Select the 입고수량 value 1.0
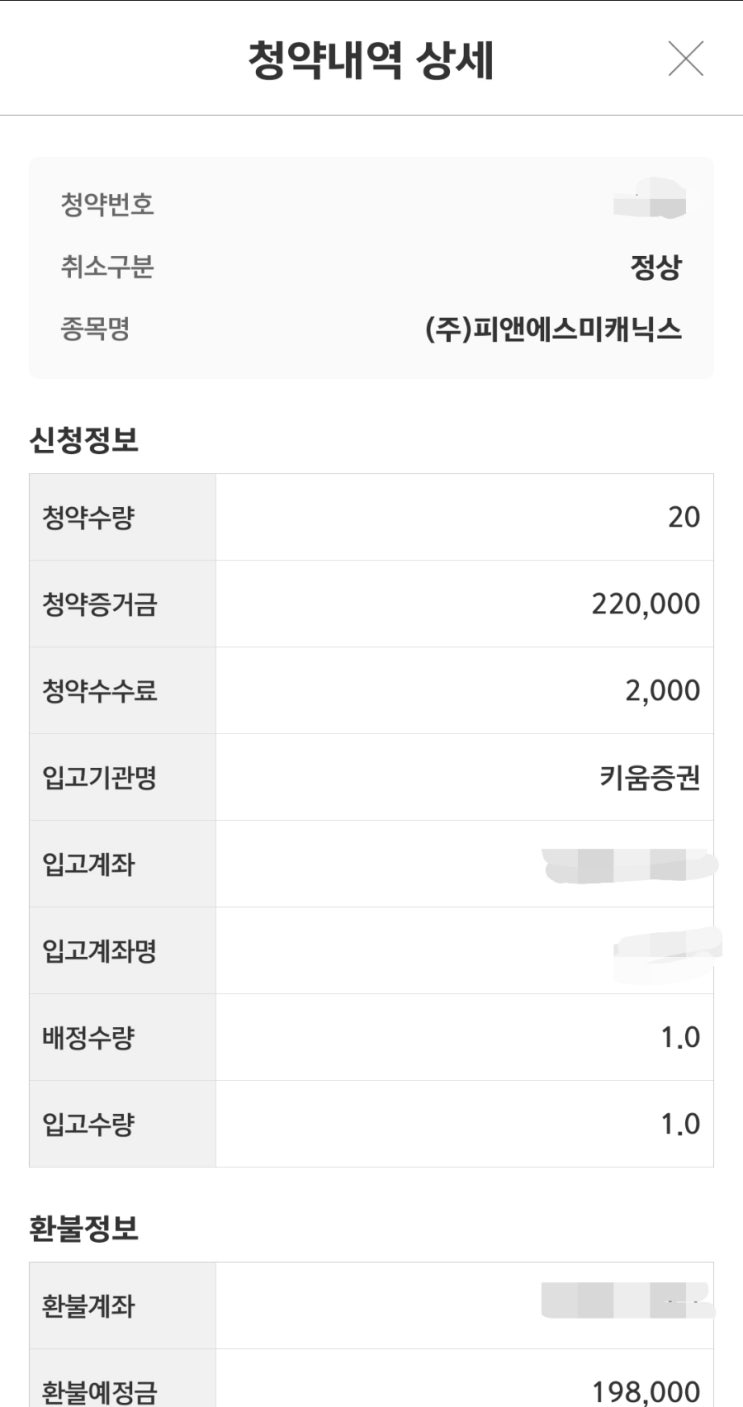Viewport: 743px width, 1407px height. point(680,1125)
